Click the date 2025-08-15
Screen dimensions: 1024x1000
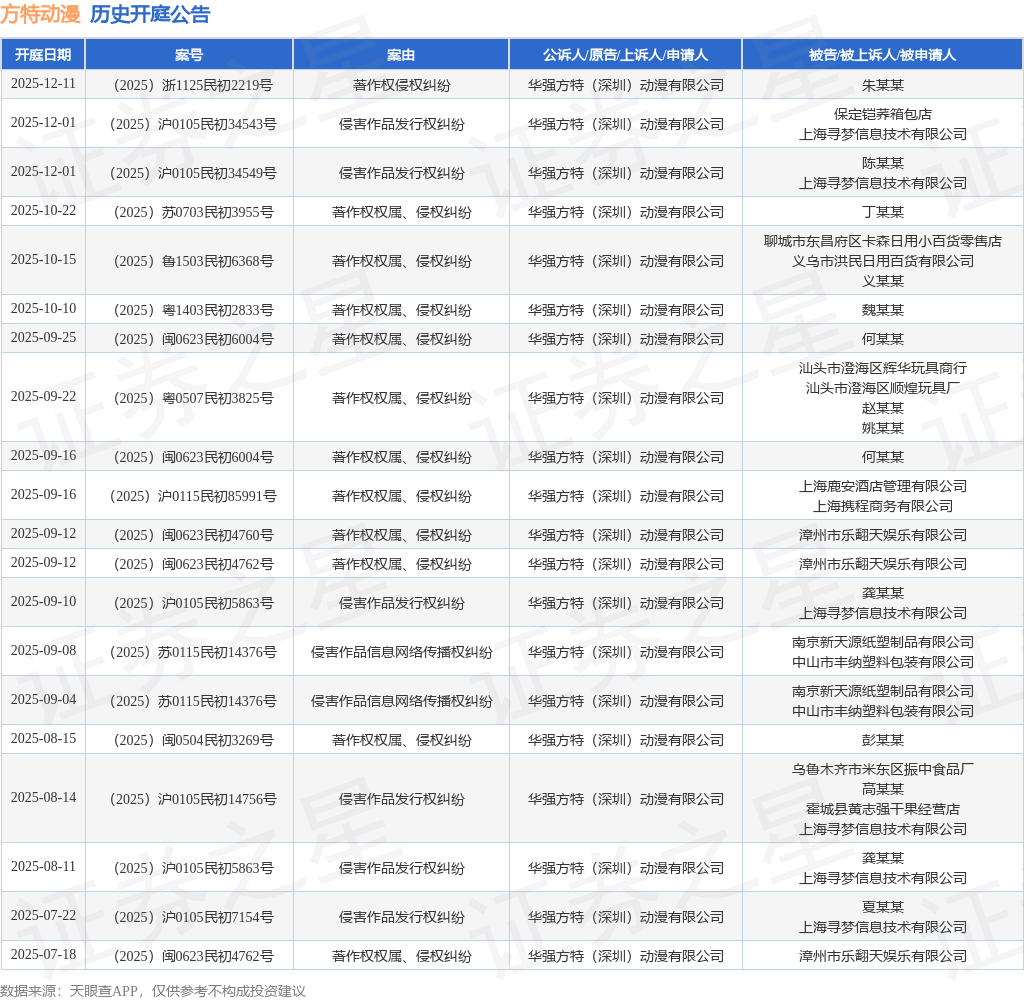click(x=43, y=739)
